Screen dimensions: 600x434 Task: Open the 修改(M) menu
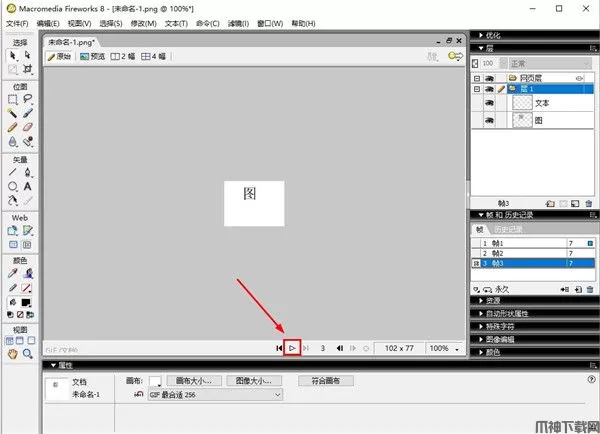coord(143,24)
